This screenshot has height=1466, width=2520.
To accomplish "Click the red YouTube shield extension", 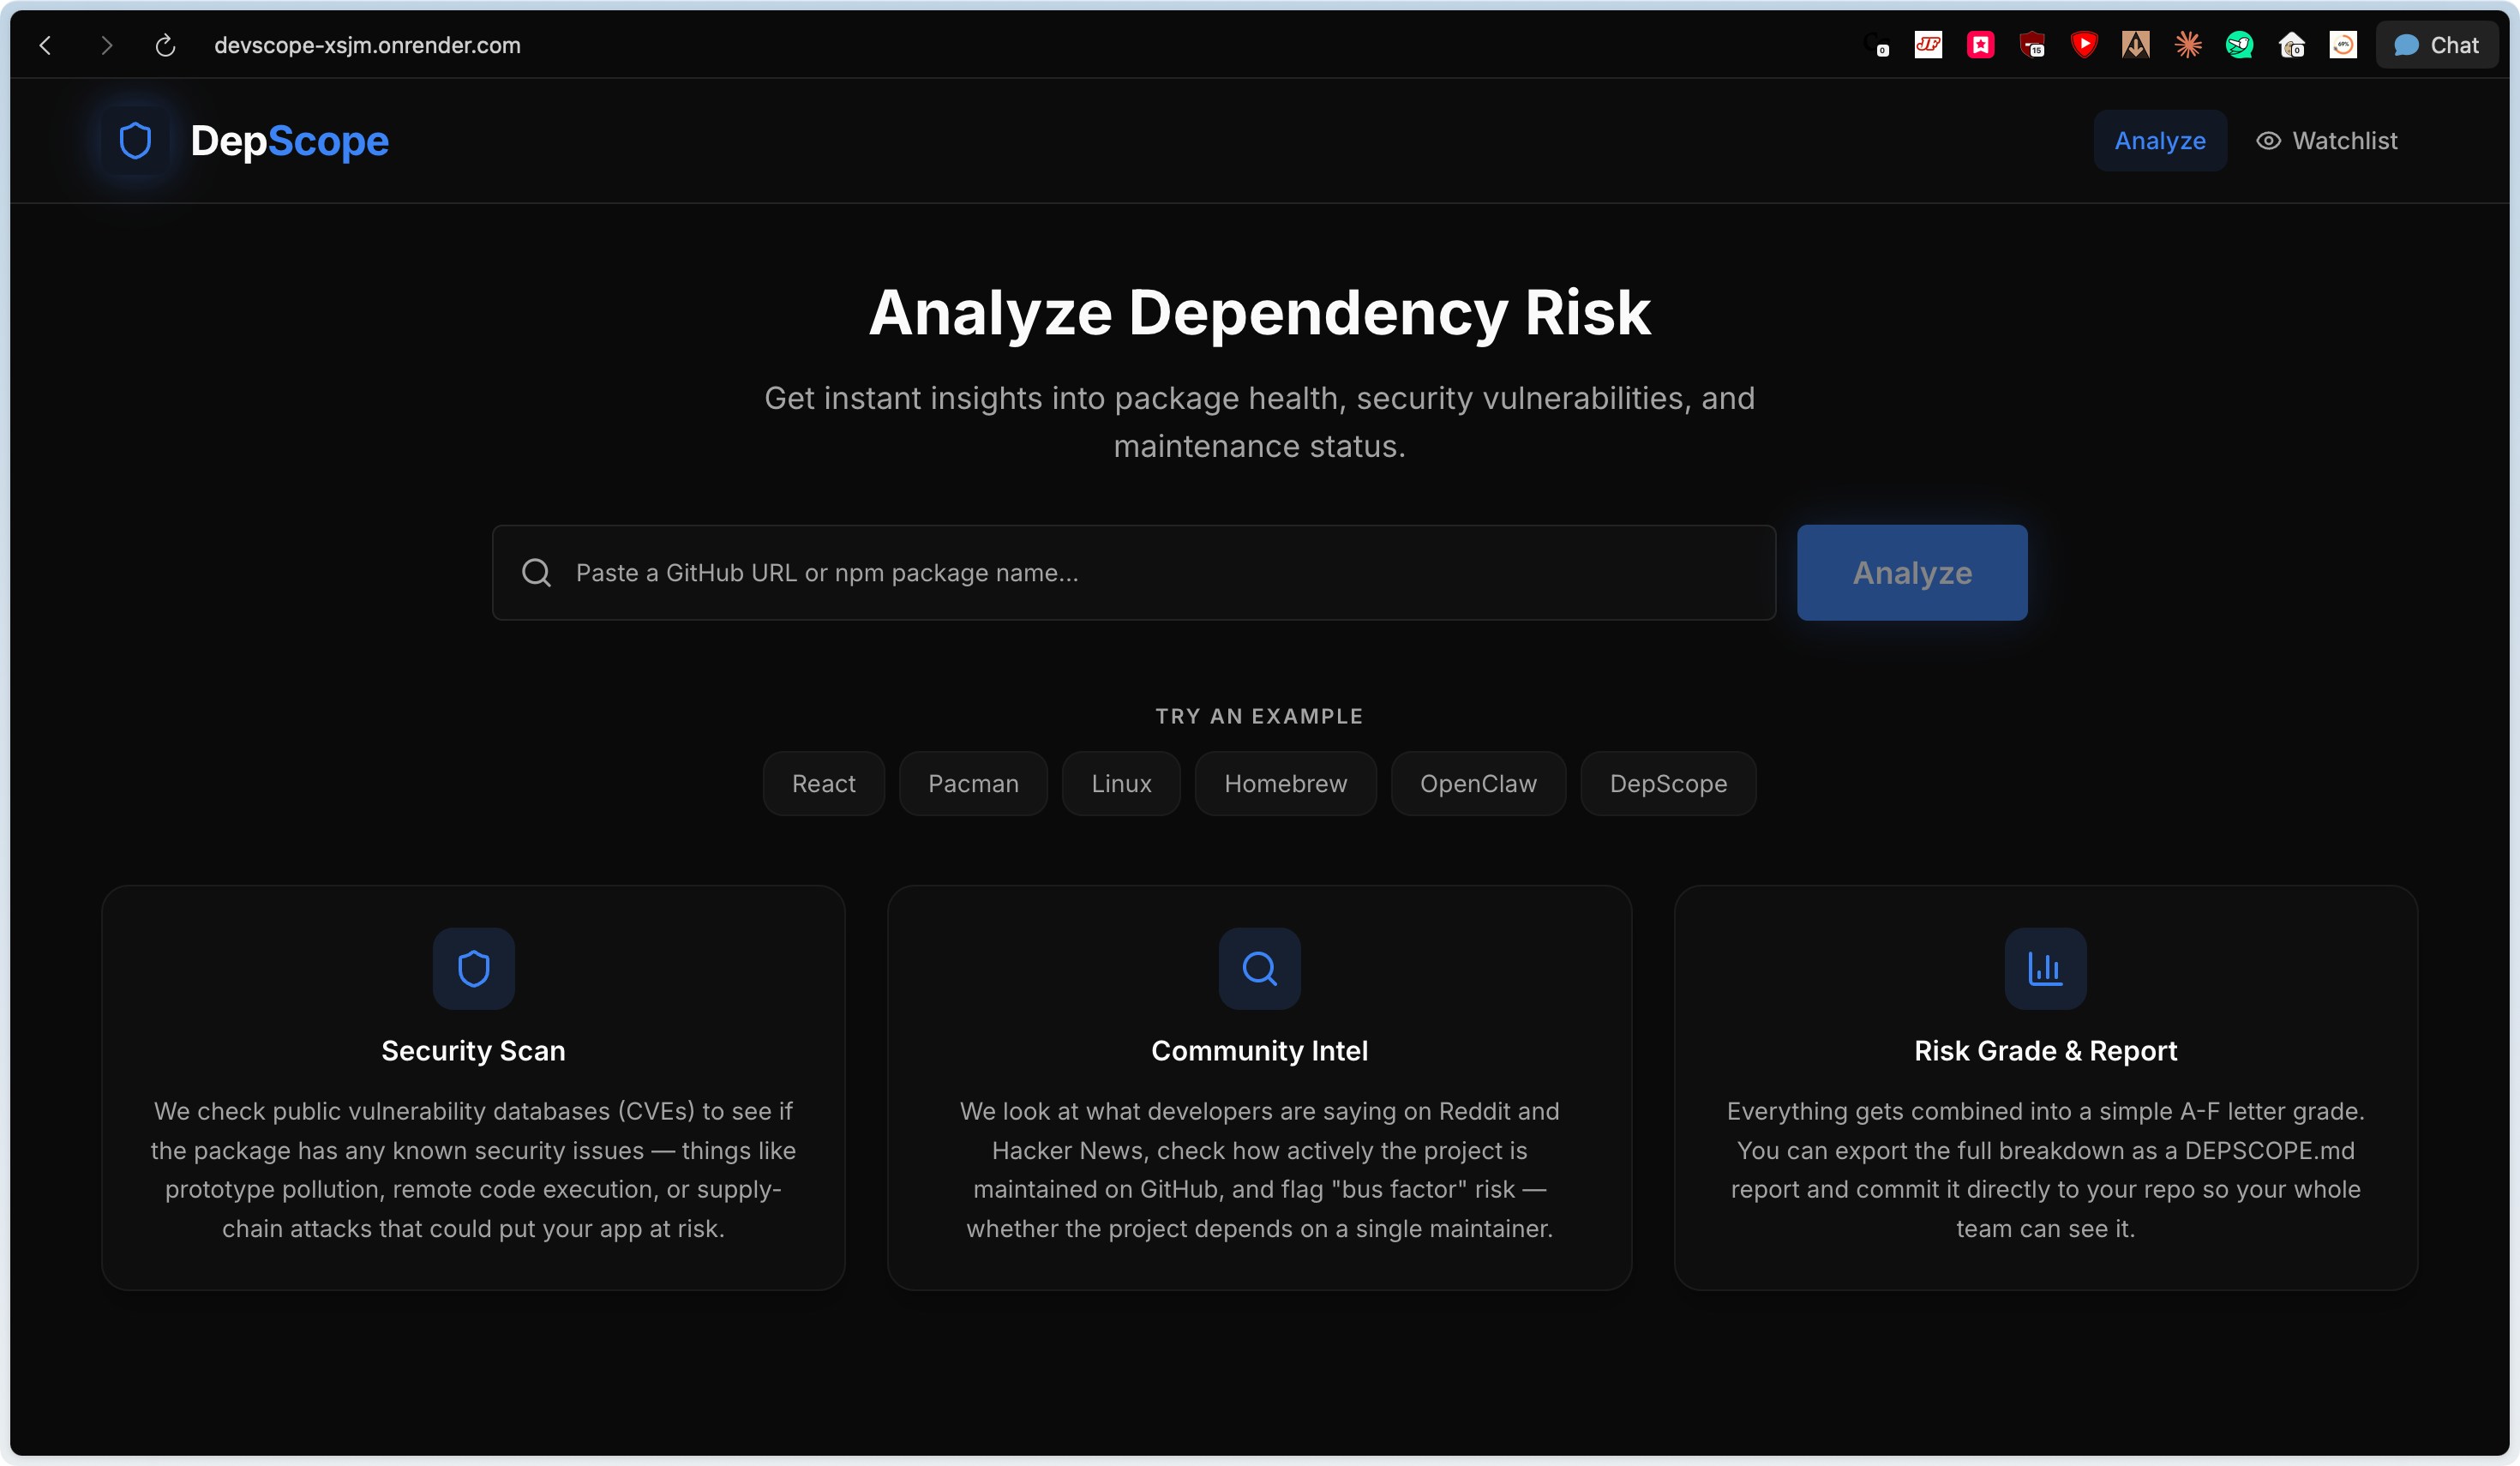I will click(x=2084, y=45).
